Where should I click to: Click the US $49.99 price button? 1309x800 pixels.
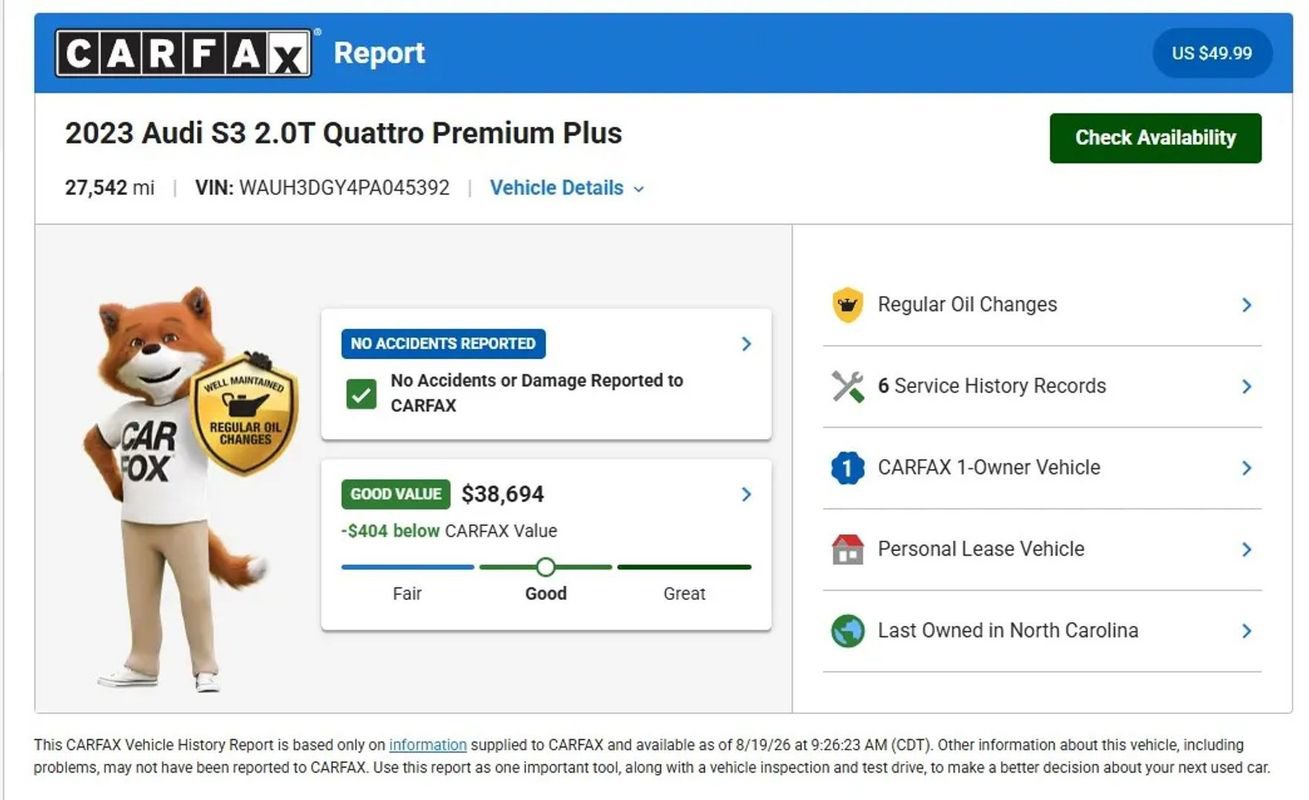[1212, 53]
